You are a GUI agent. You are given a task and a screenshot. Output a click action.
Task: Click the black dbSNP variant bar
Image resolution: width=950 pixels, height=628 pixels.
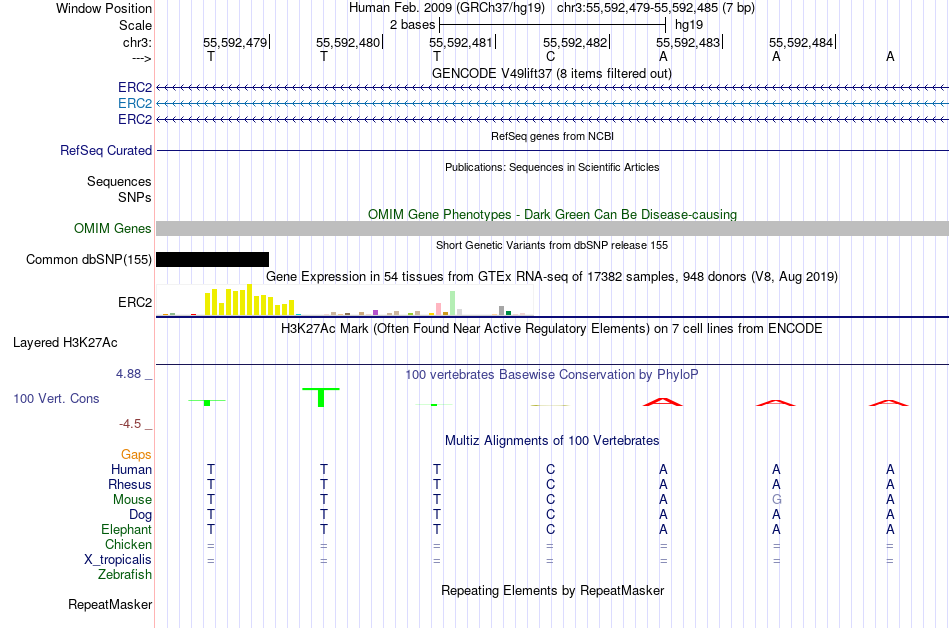(x=212, y=259)
